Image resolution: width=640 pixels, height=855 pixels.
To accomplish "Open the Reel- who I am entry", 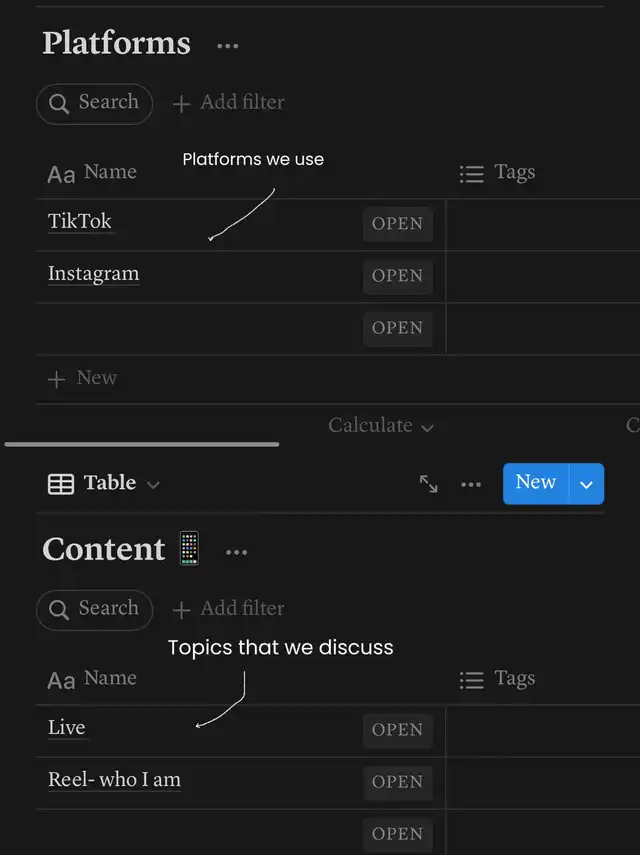I will pos(397,782).
